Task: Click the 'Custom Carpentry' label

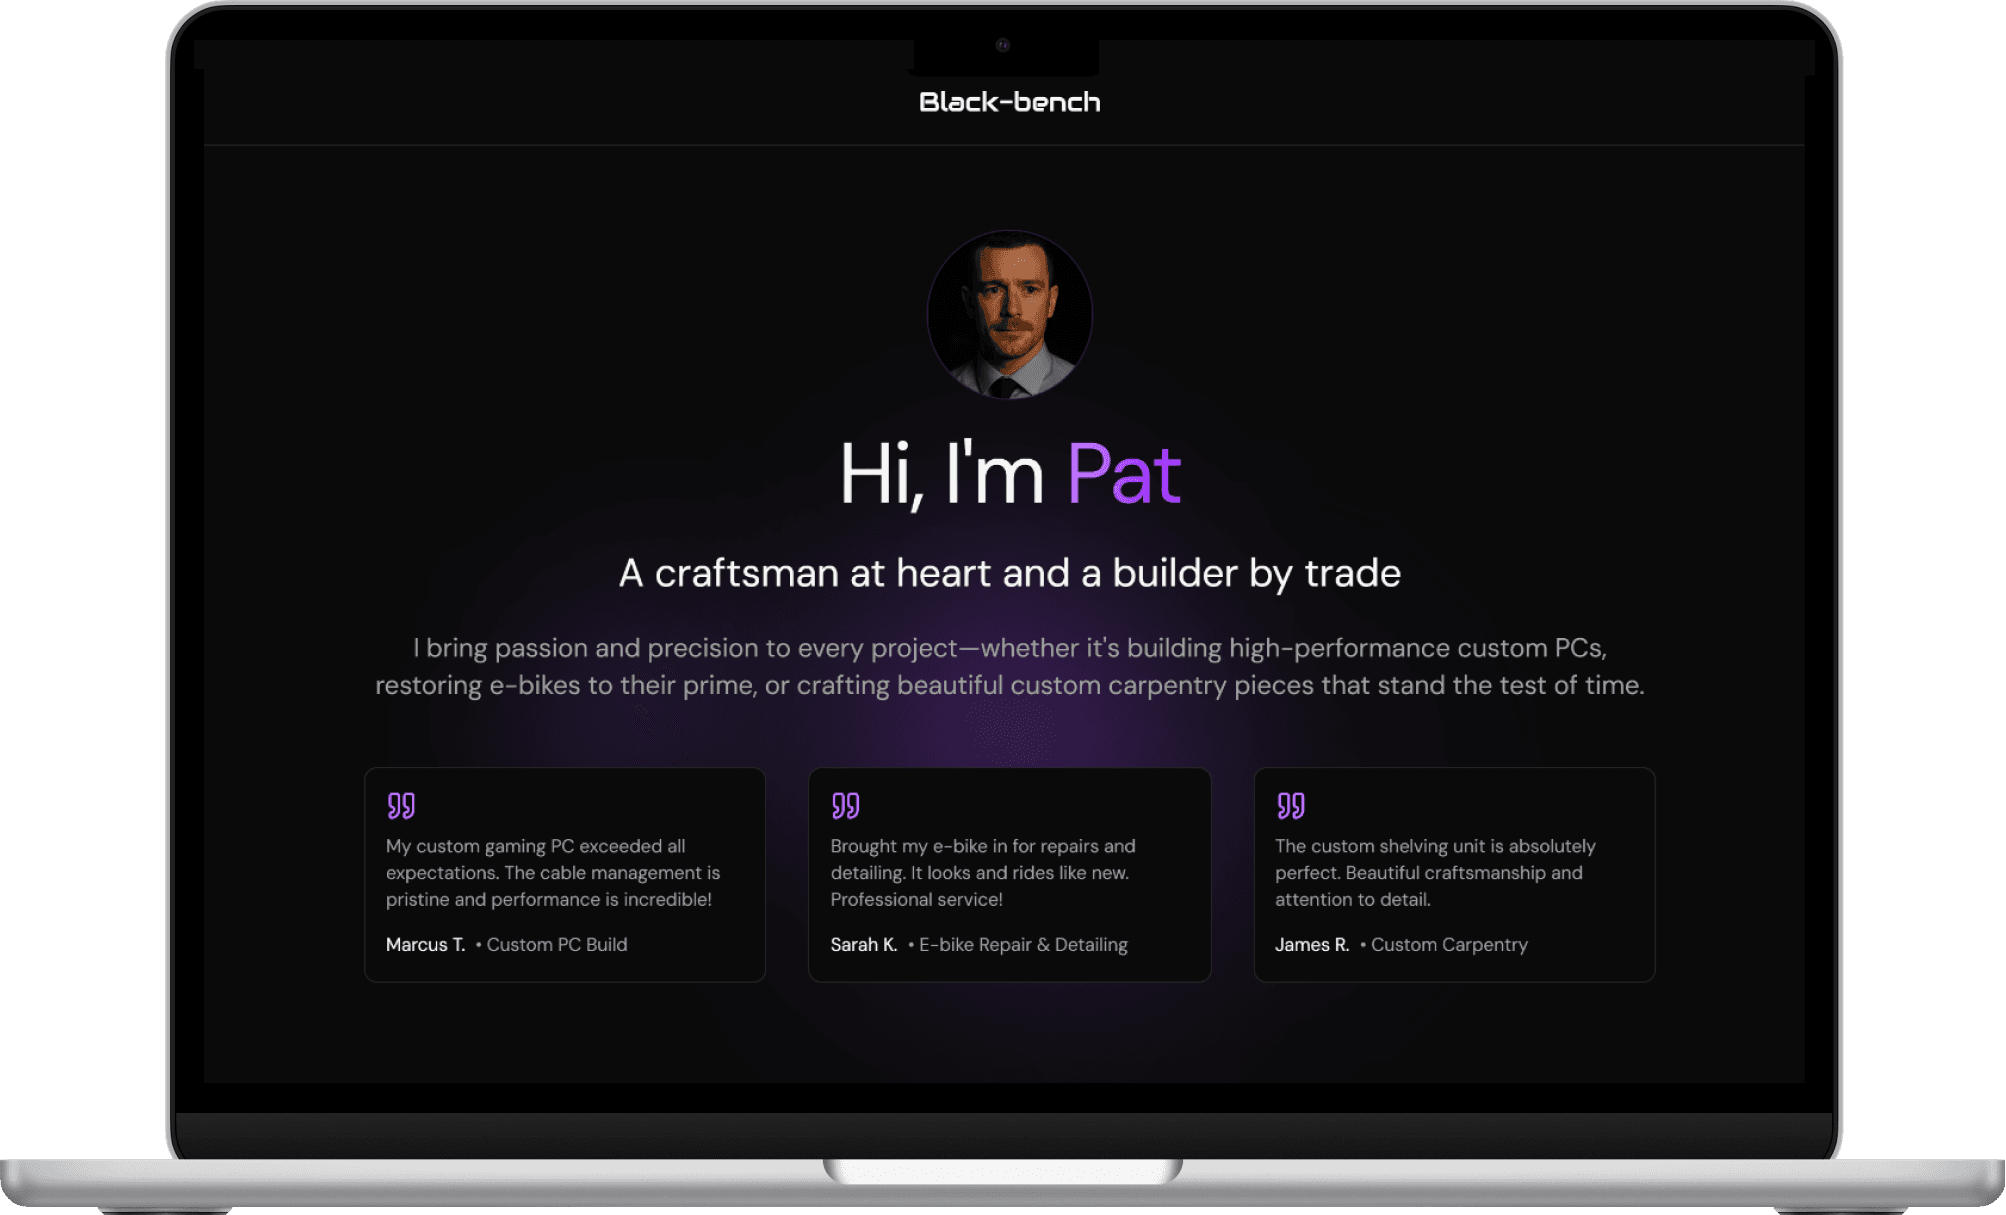Action: [1449, 945]
